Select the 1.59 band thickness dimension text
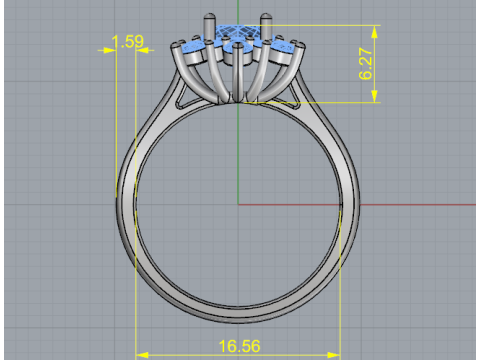 [x=127, y=42]
